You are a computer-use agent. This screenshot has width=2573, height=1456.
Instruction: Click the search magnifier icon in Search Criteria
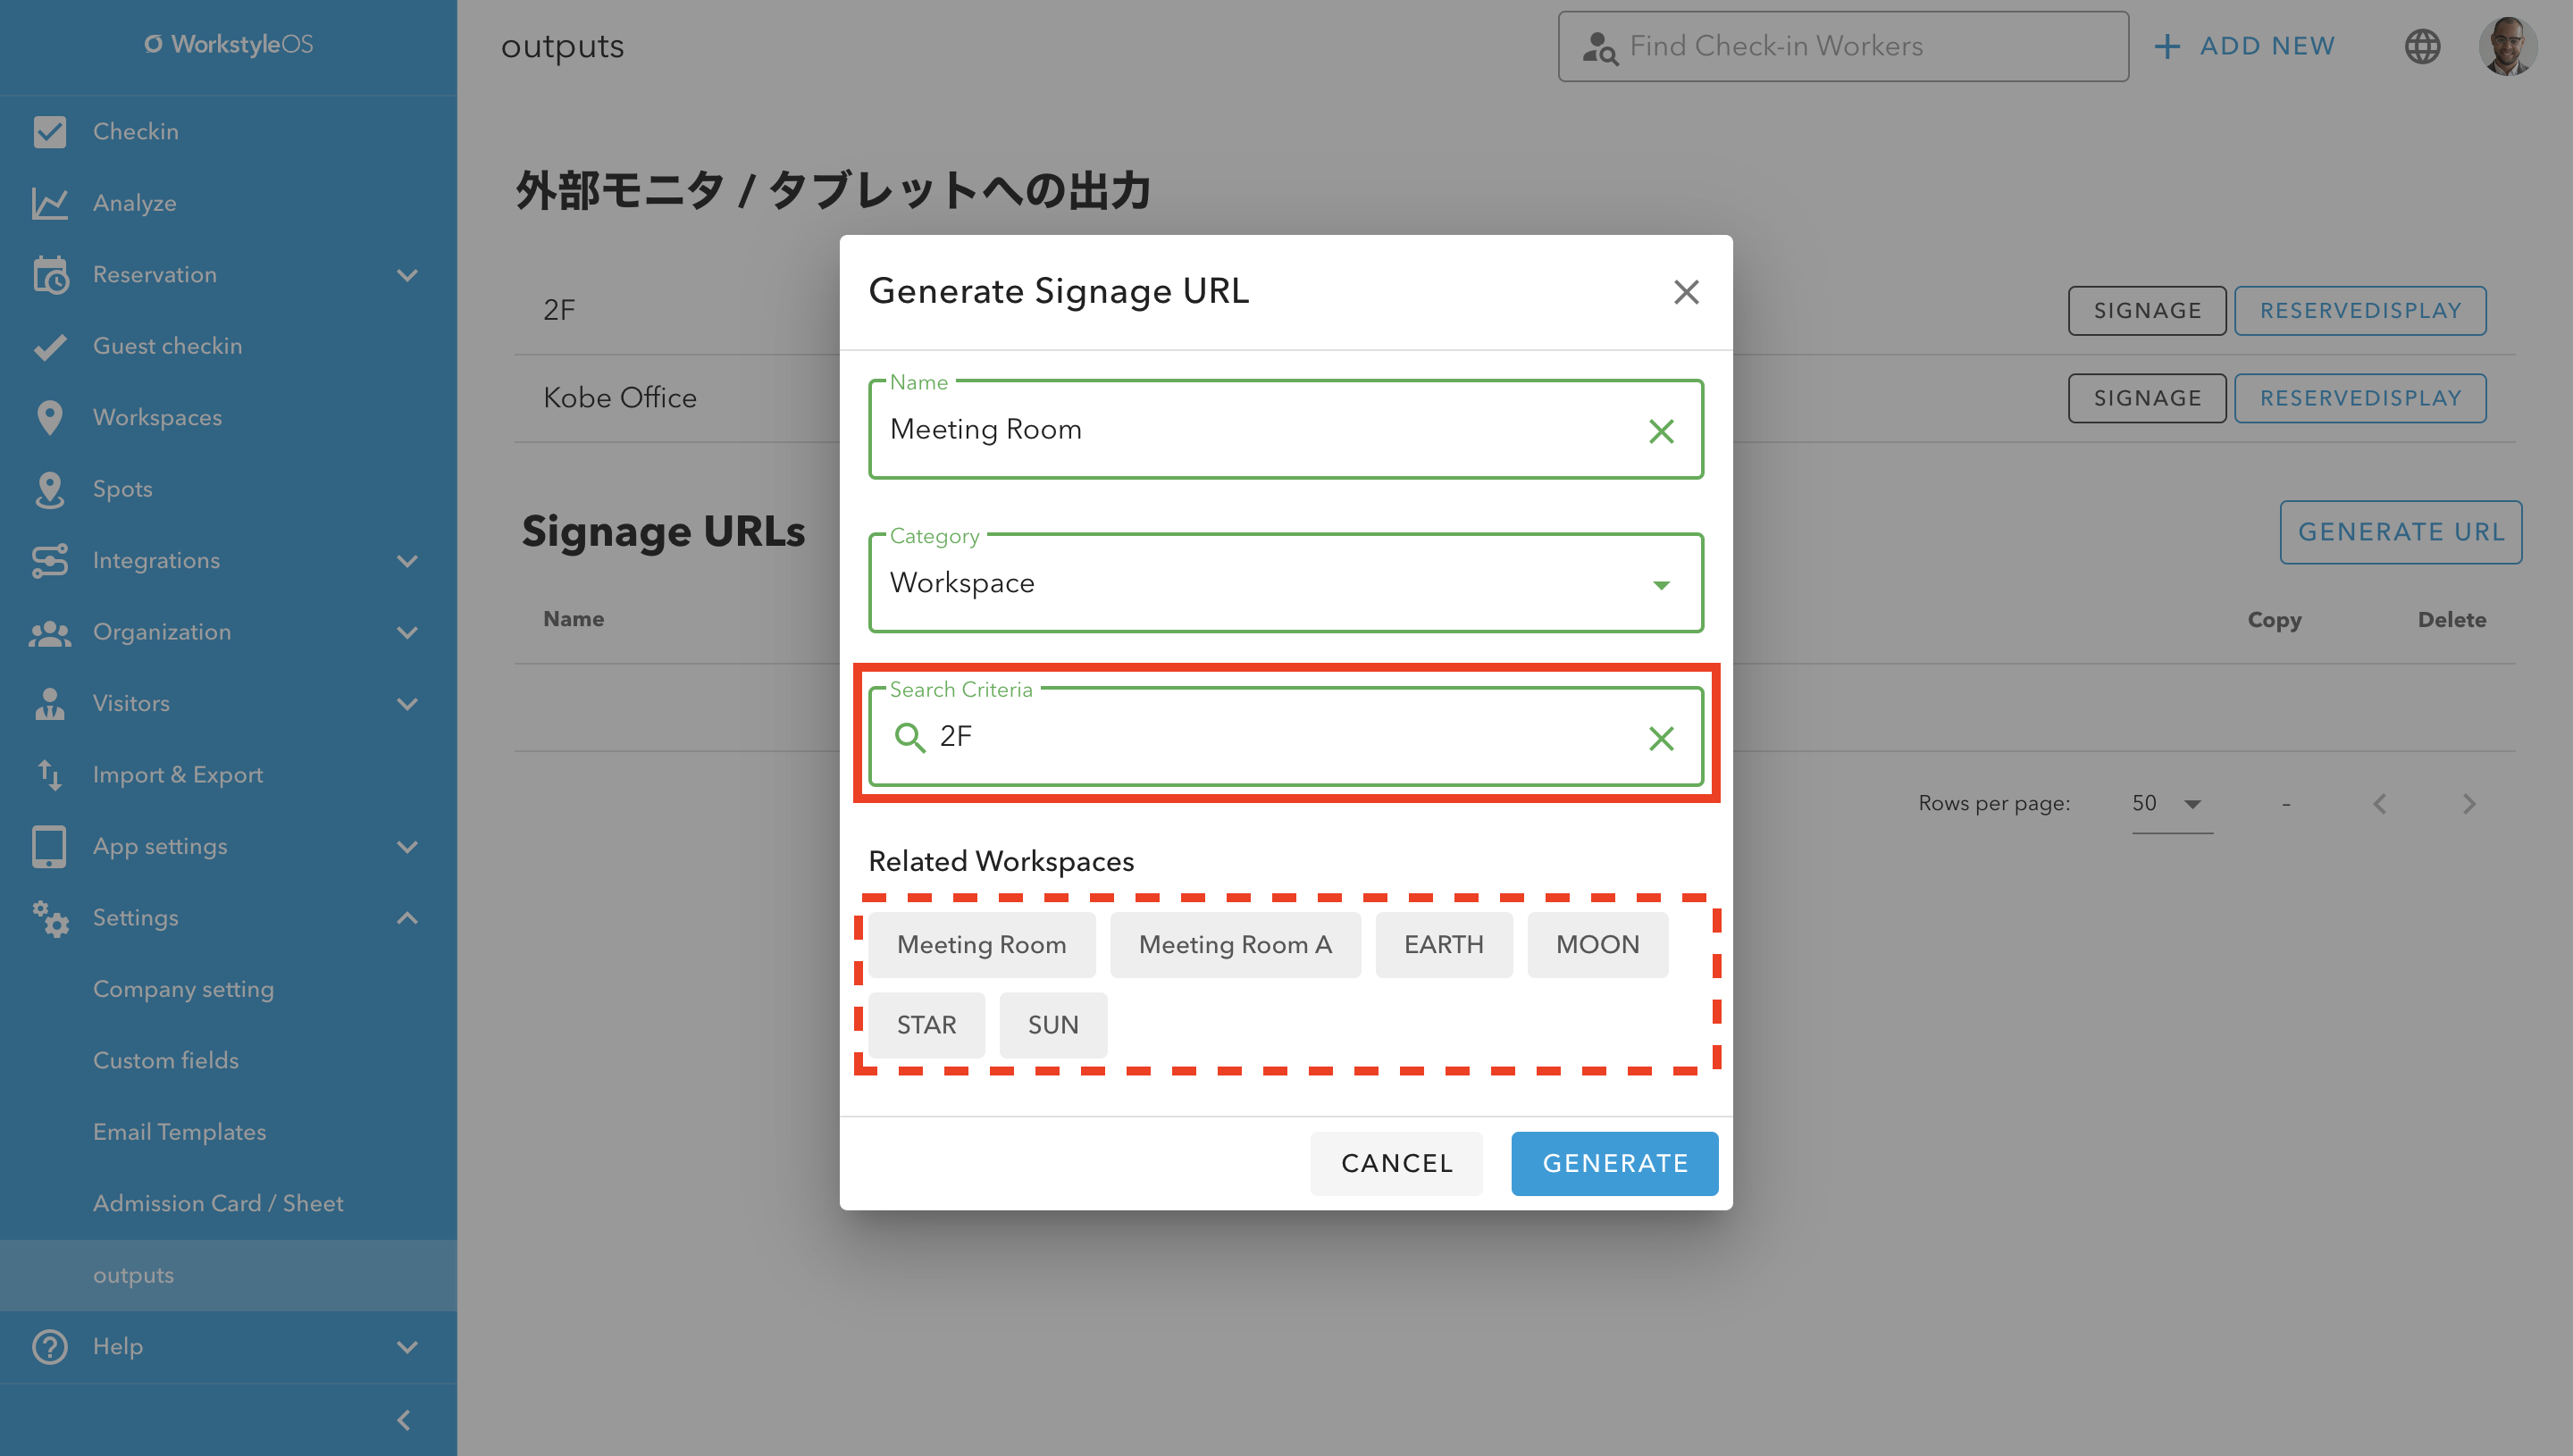909,737
